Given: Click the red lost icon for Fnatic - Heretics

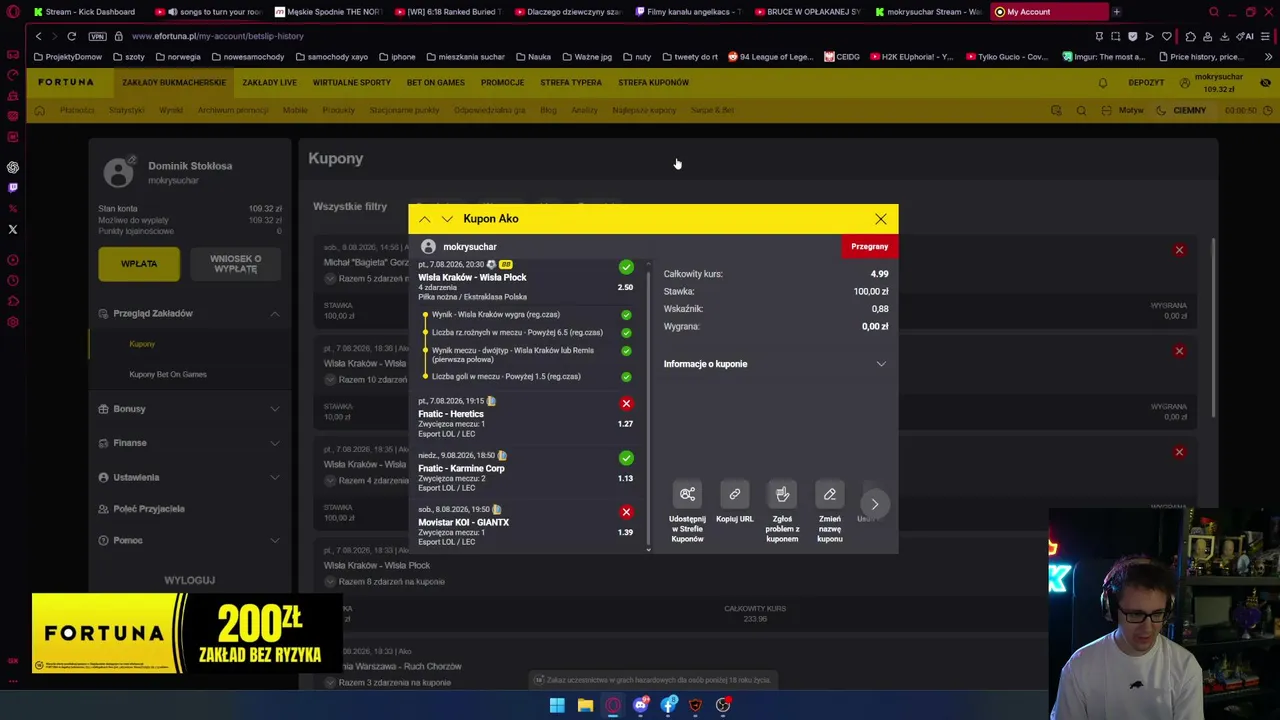Looking at the screenshot, I should (626, 403).
